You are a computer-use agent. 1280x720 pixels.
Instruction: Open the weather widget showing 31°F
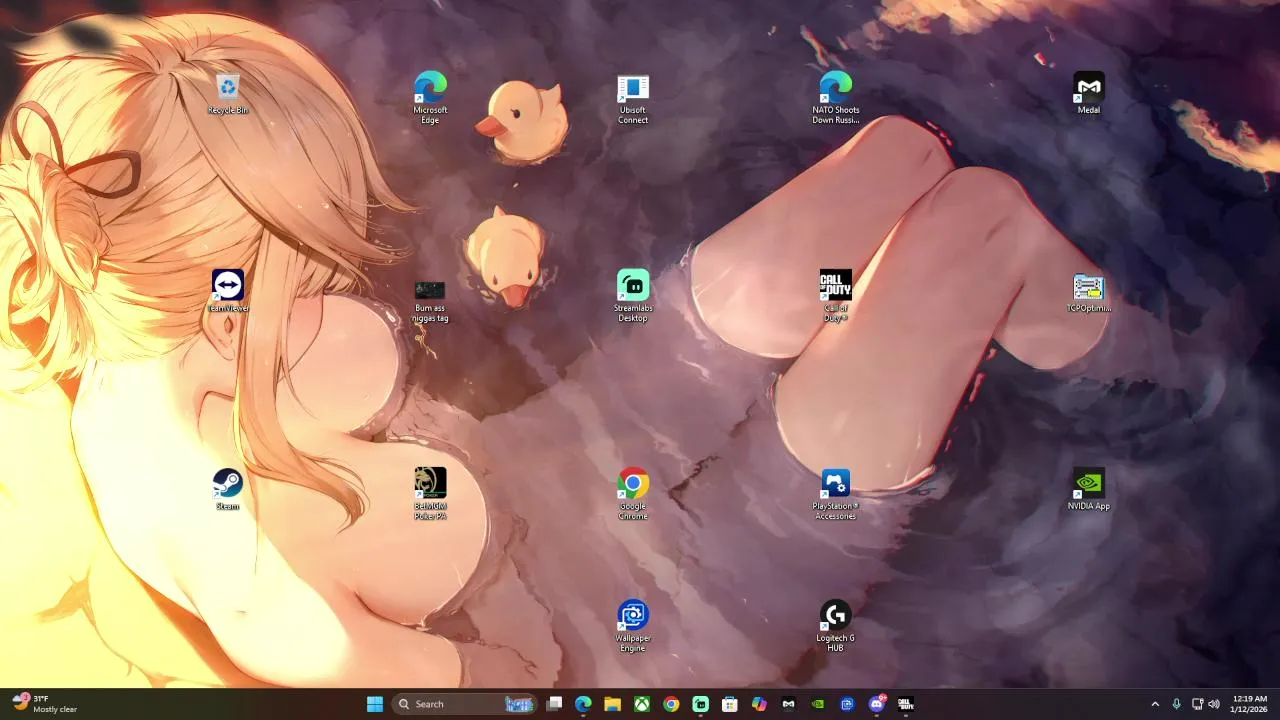pyautogui.click(x=45, y=704)
